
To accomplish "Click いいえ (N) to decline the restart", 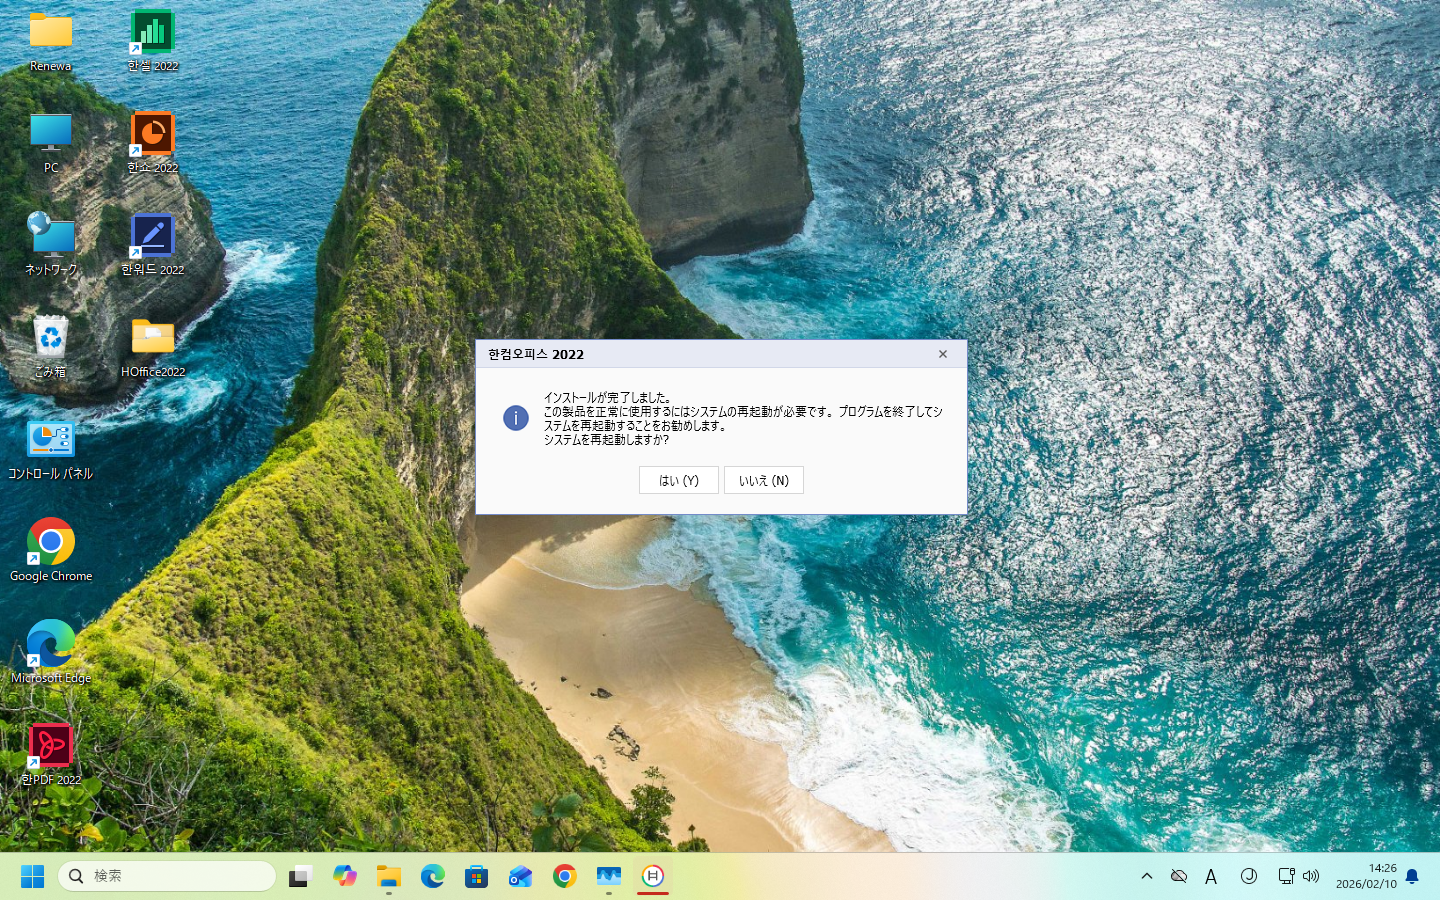I will (763, 480).
